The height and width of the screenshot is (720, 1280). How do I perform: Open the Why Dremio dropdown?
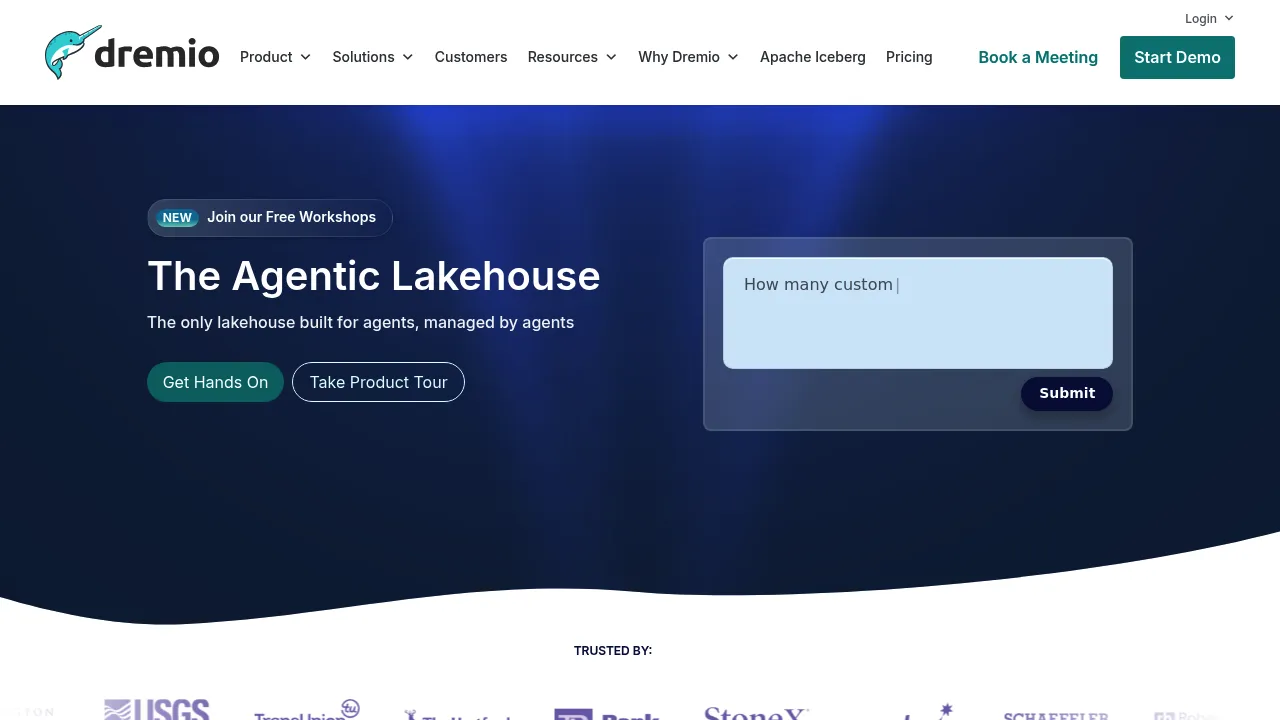click(x=688, y=57)
